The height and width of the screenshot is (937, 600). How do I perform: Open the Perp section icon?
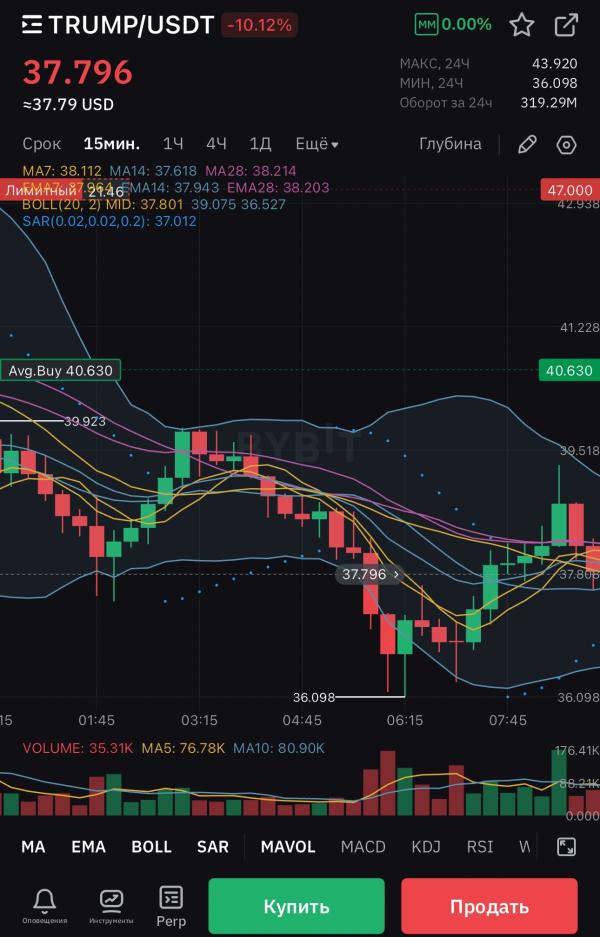click(171, 906)
